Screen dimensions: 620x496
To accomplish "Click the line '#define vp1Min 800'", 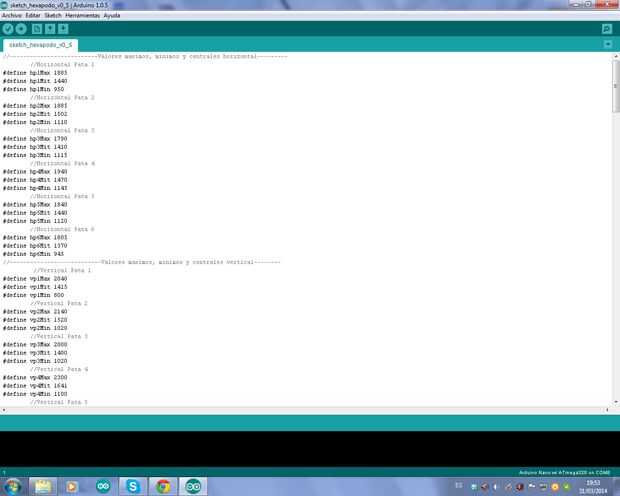I will 33,295.
